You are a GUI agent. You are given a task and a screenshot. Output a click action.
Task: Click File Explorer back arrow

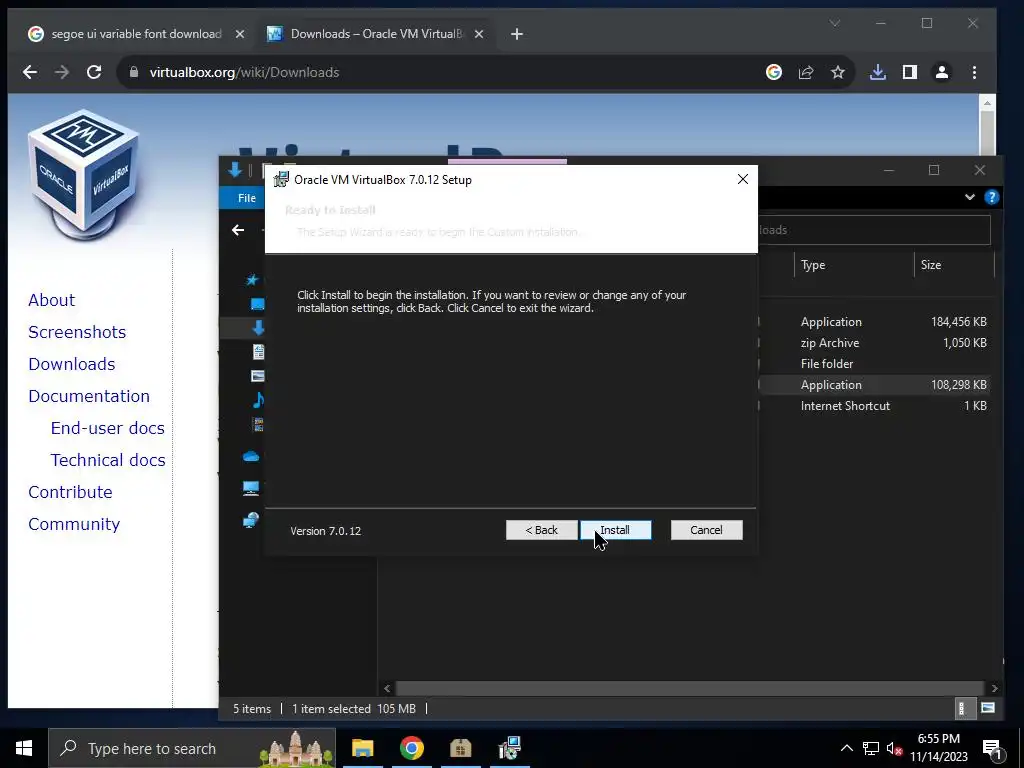pyautogui.click(x=238, y=230)
